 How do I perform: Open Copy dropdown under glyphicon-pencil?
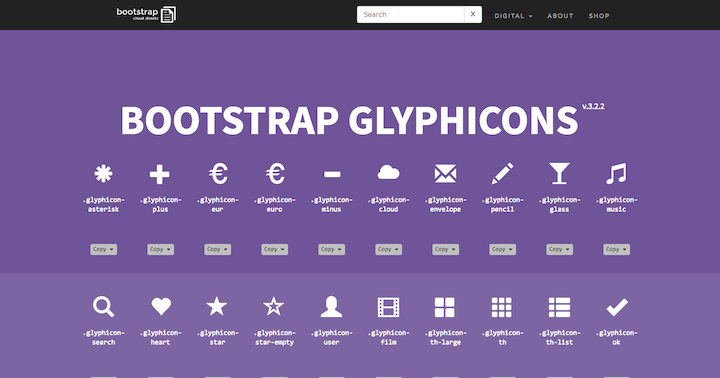(x=502, y=249)
